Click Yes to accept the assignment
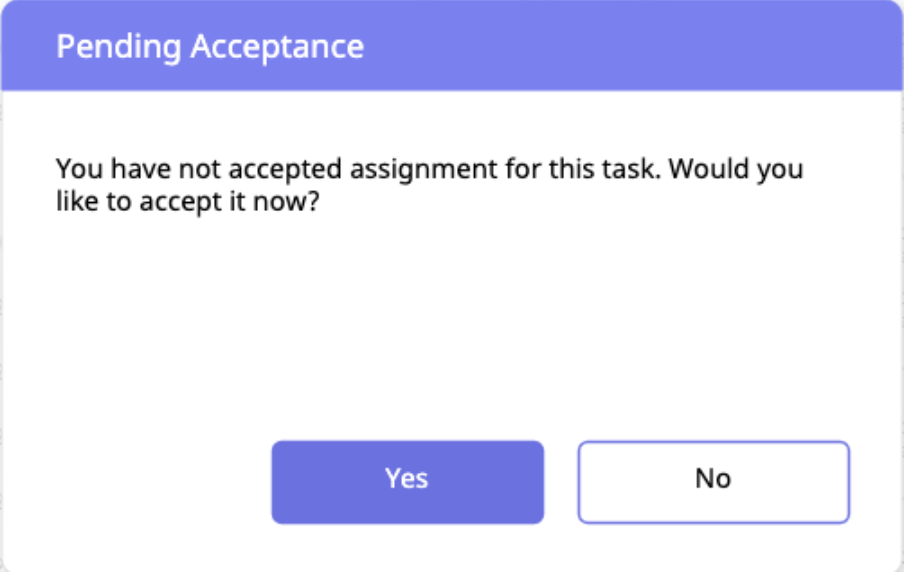 coord(407,481)
